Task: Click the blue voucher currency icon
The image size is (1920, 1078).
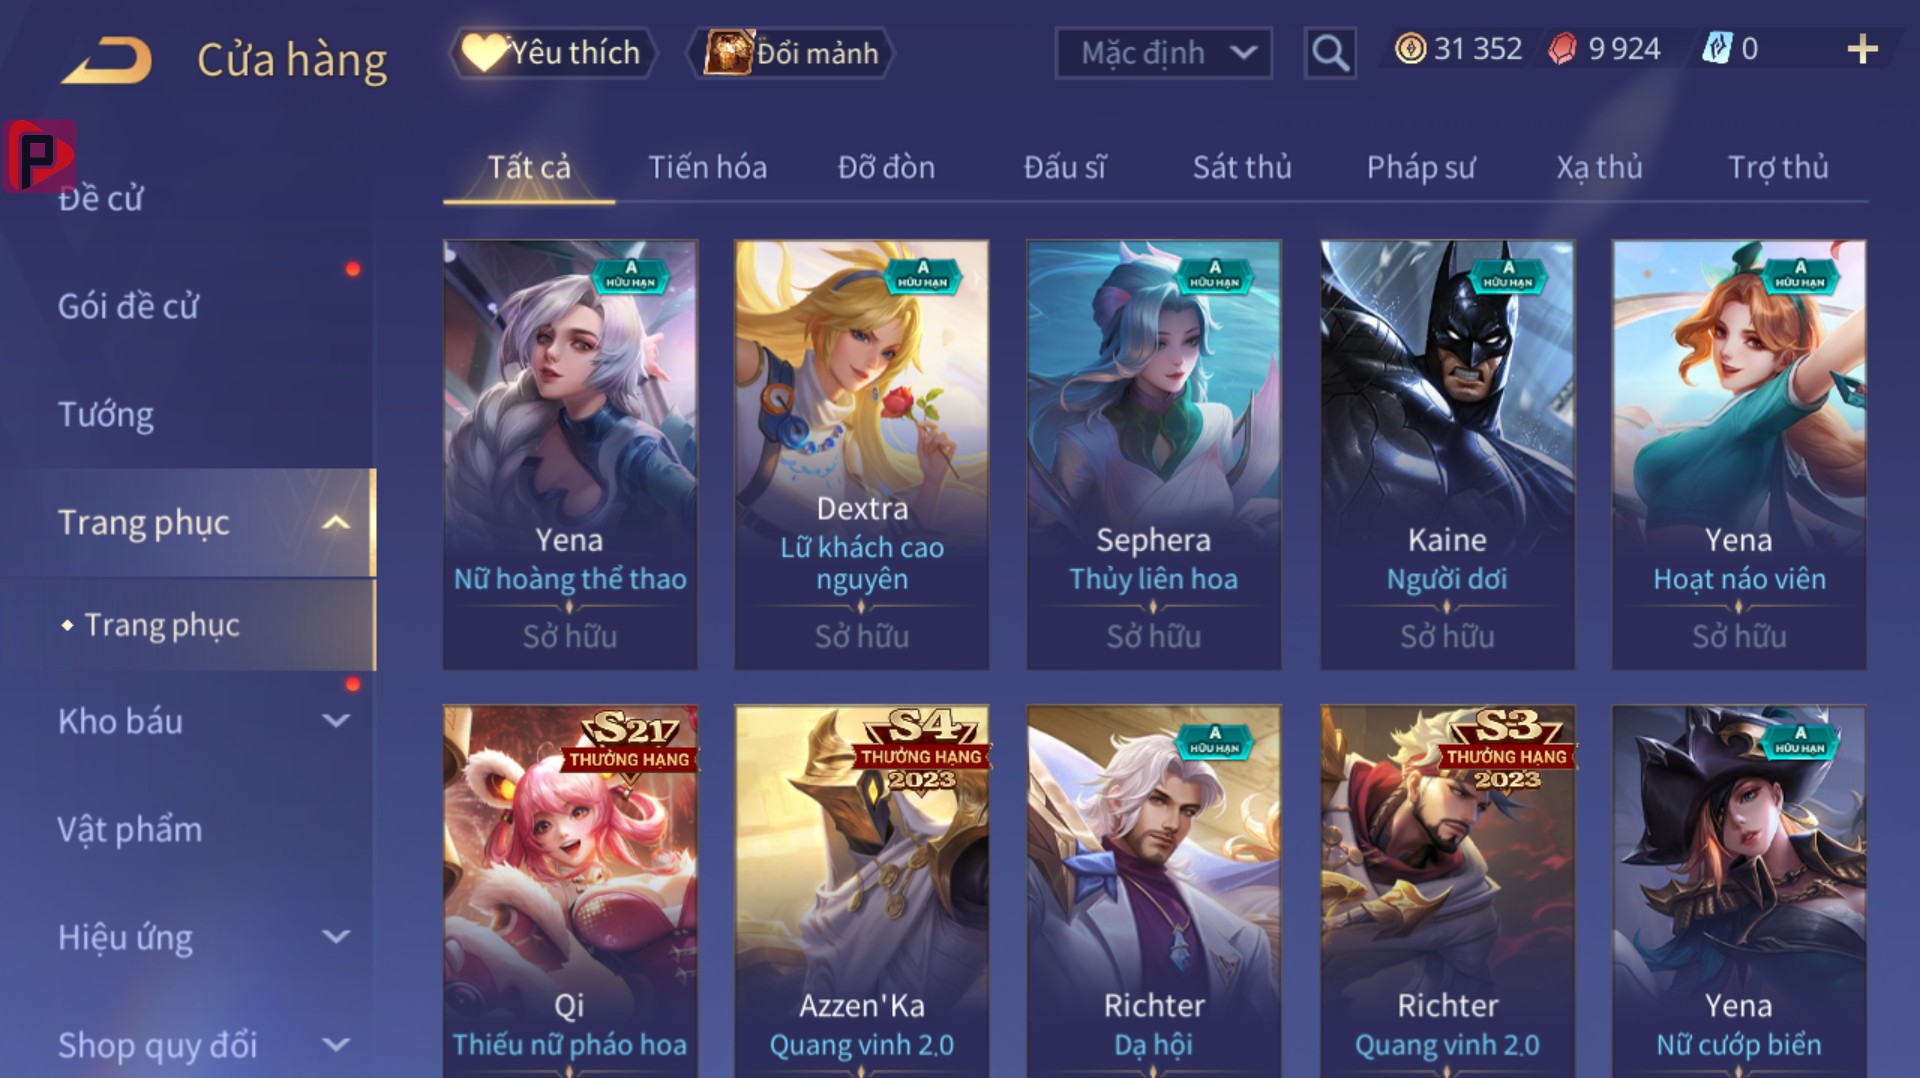Action: point(1716,48)
